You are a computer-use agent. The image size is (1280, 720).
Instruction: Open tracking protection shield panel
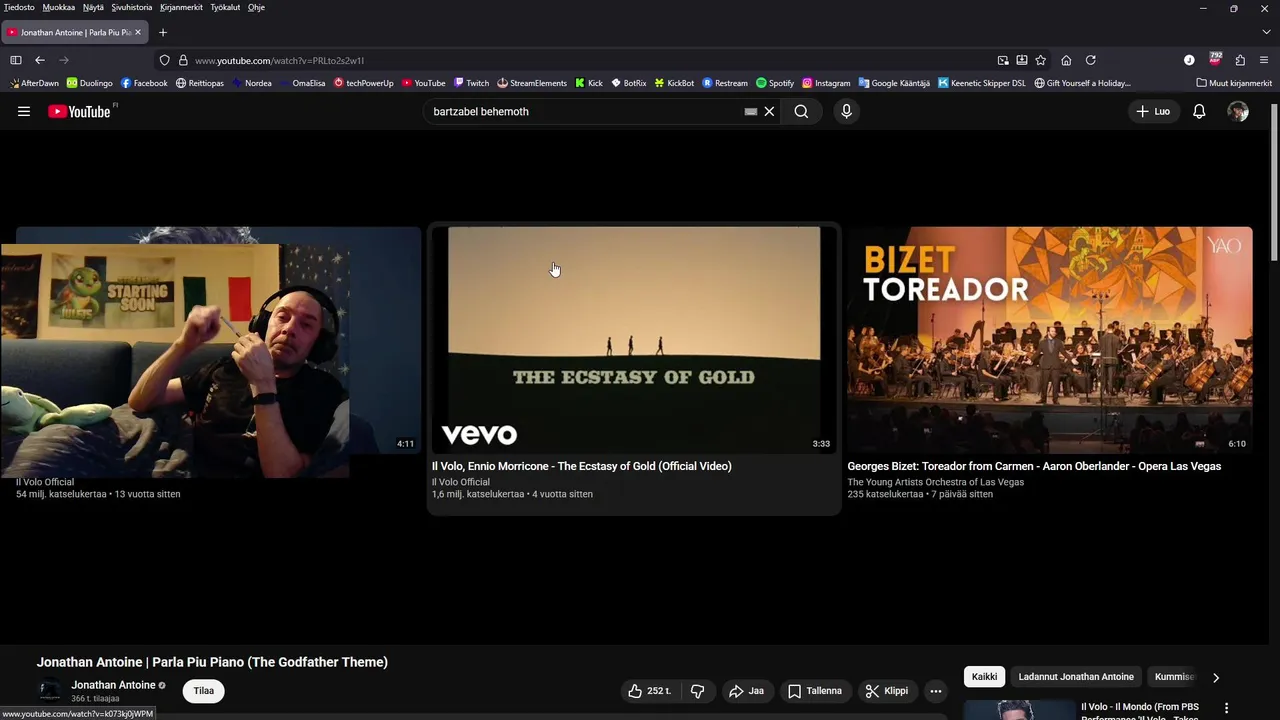(165, 60)
